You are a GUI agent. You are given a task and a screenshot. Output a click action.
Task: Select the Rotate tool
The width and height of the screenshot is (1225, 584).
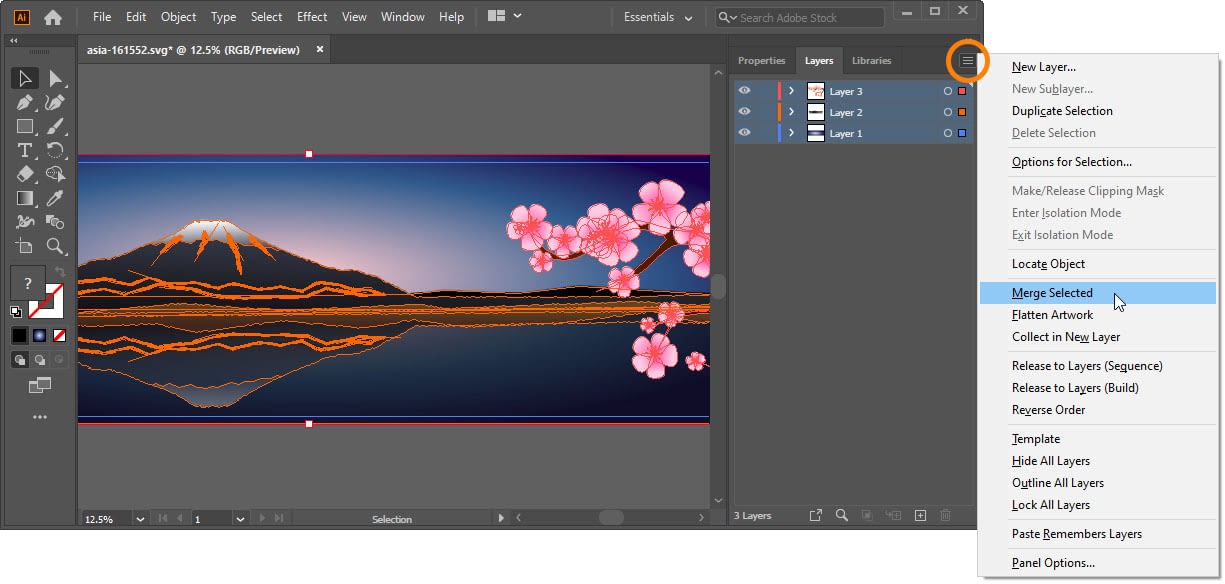(57, 148)
